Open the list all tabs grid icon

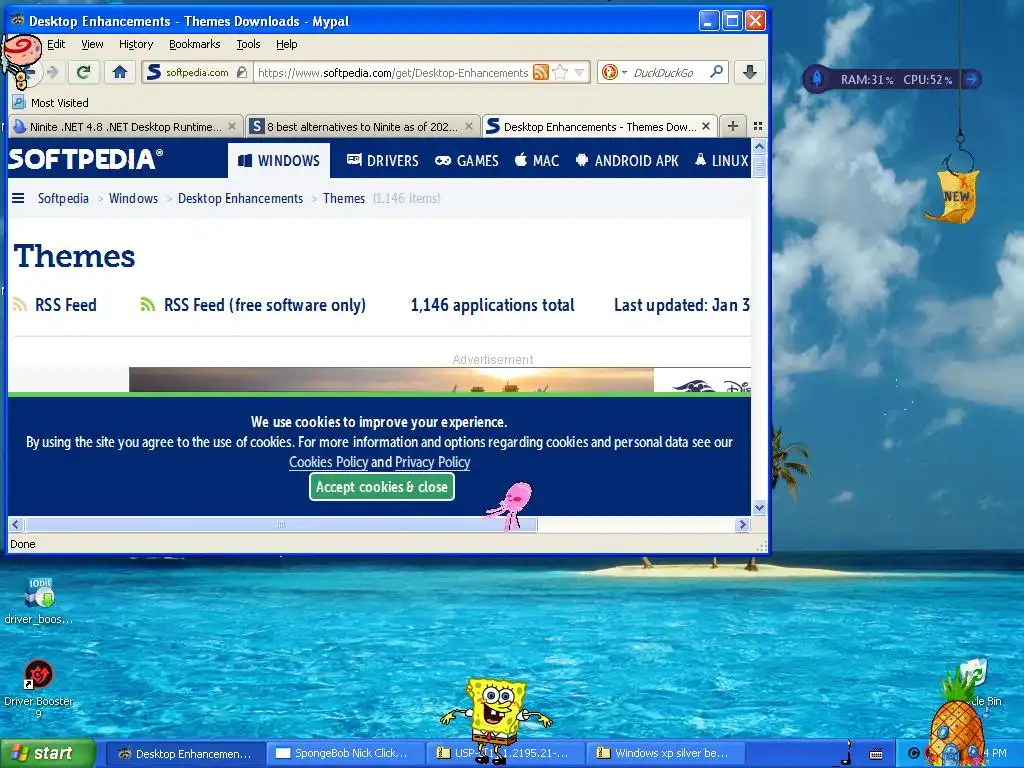pyautogui.click(x=758, y=126)
